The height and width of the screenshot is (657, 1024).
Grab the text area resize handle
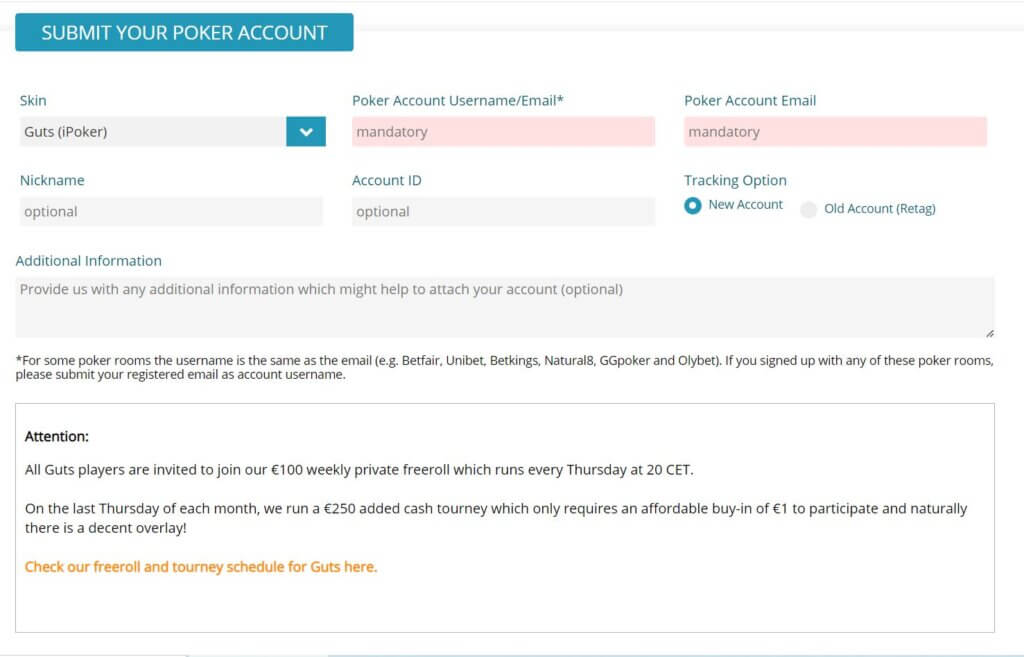[989, 332]
